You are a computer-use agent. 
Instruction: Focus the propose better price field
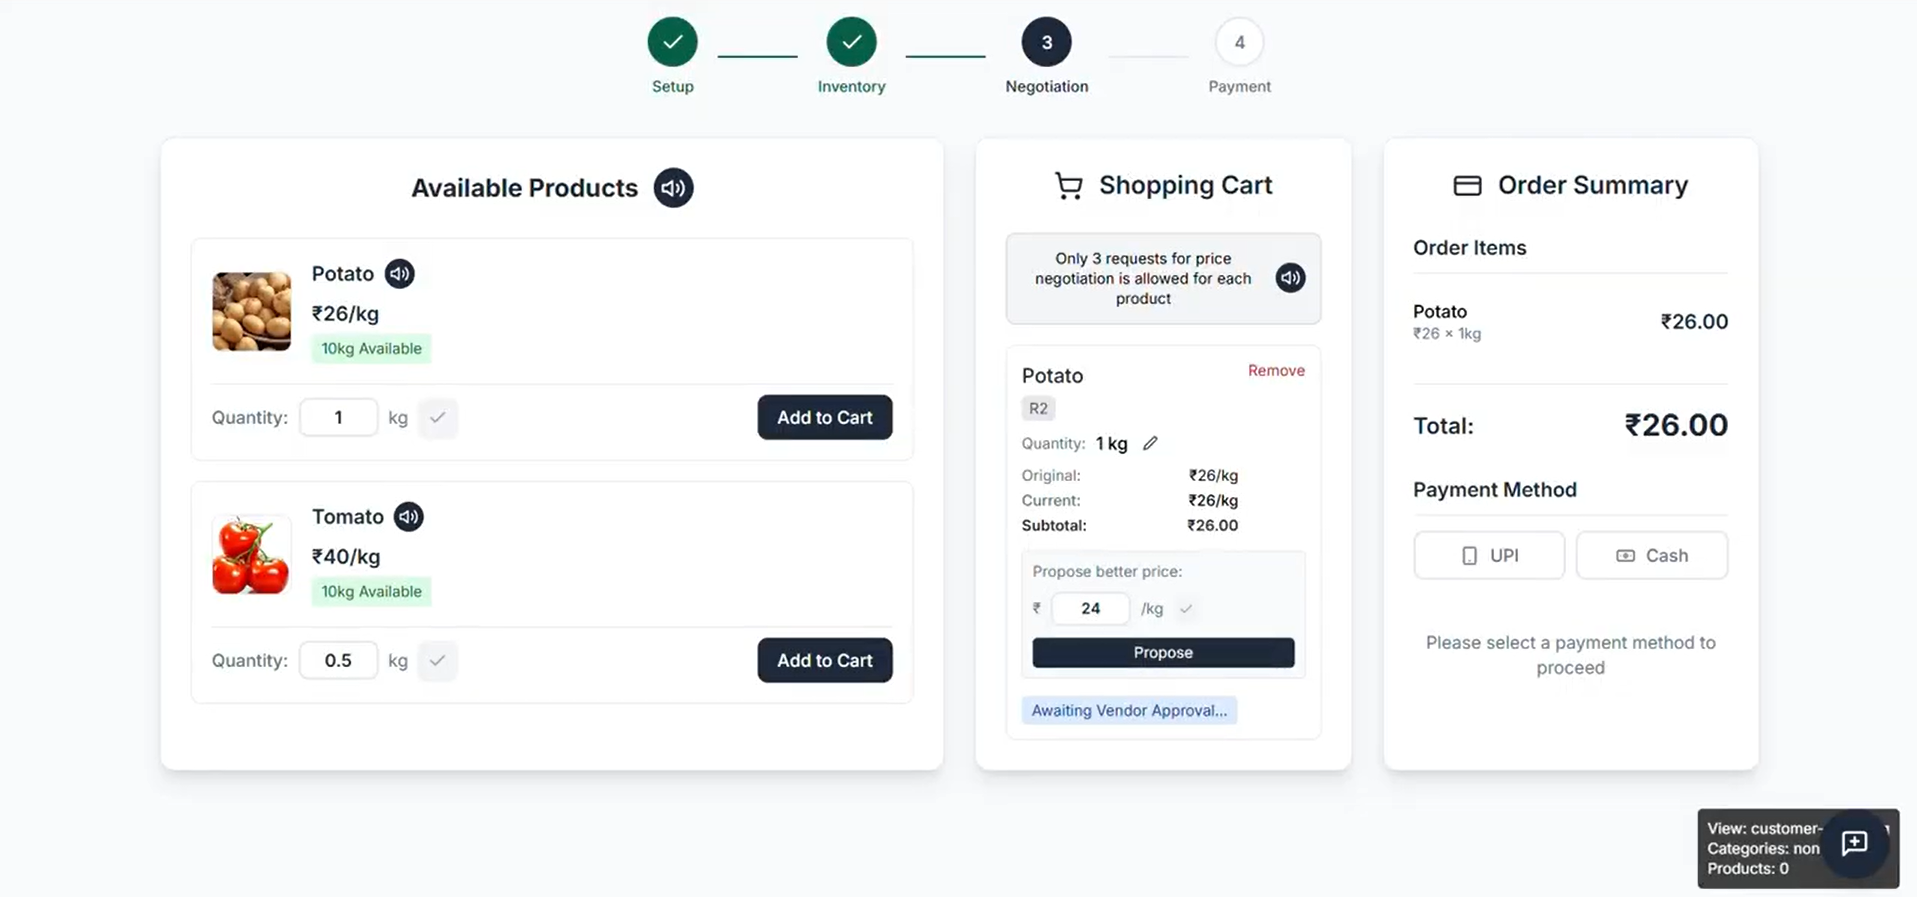pyautogui.click(x=1090, y=608)
